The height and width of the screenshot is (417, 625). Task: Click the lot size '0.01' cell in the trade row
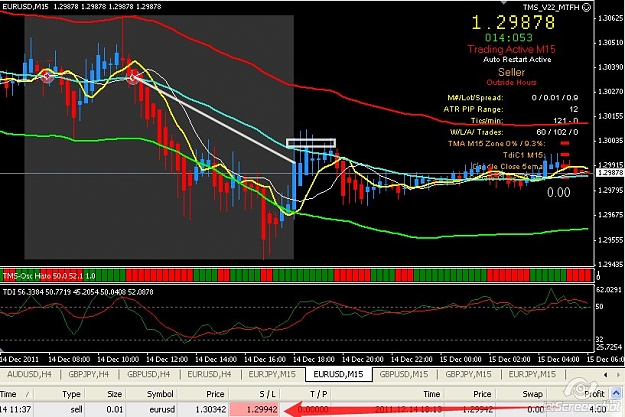(114, 409)
